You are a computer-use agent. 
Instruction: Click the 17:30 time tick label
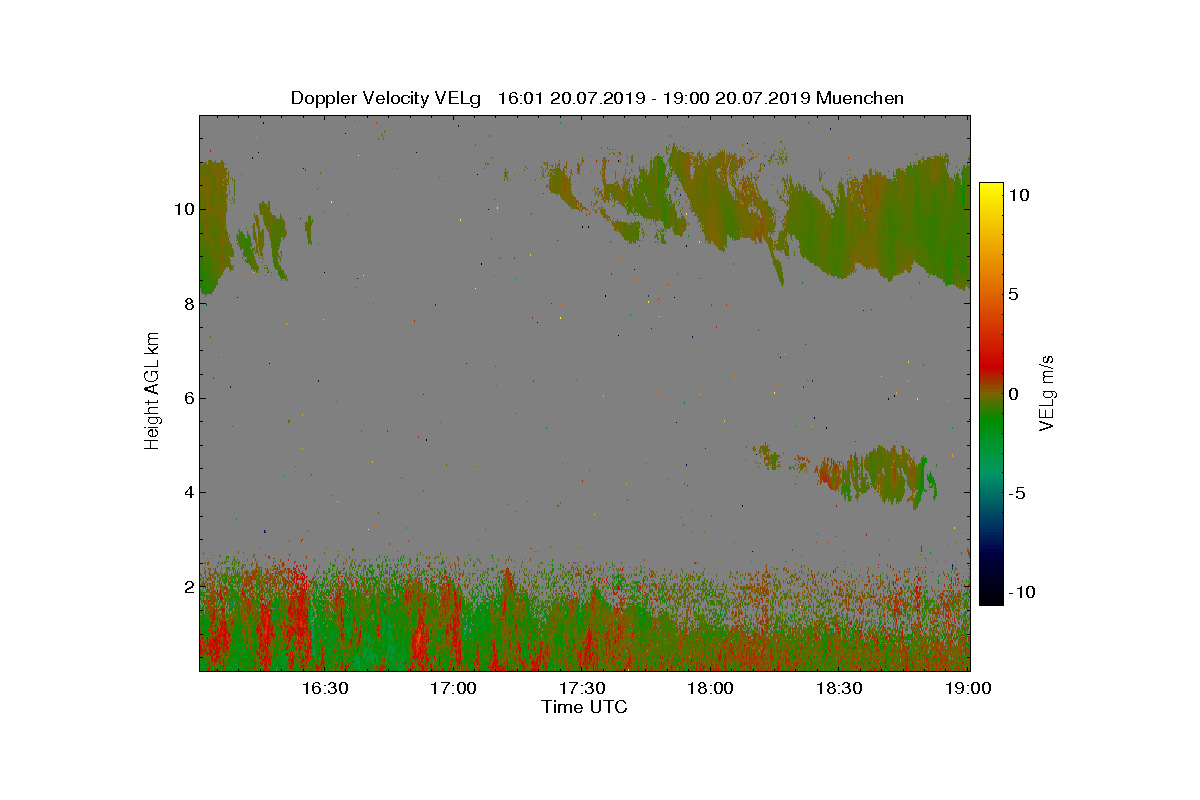(x=583, y=688)
